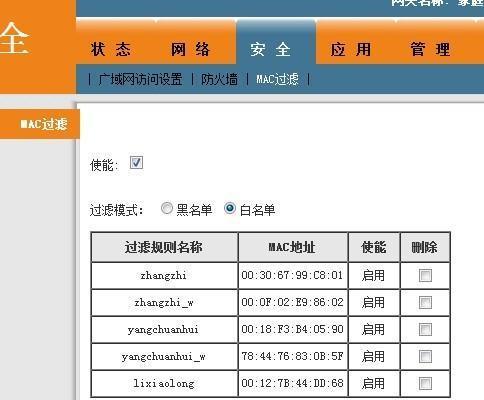Image resolution: width=484 pixels, height=400 pixels.
Task: Go to 广域网访问设置 submenu
Action: coord(140,79)
